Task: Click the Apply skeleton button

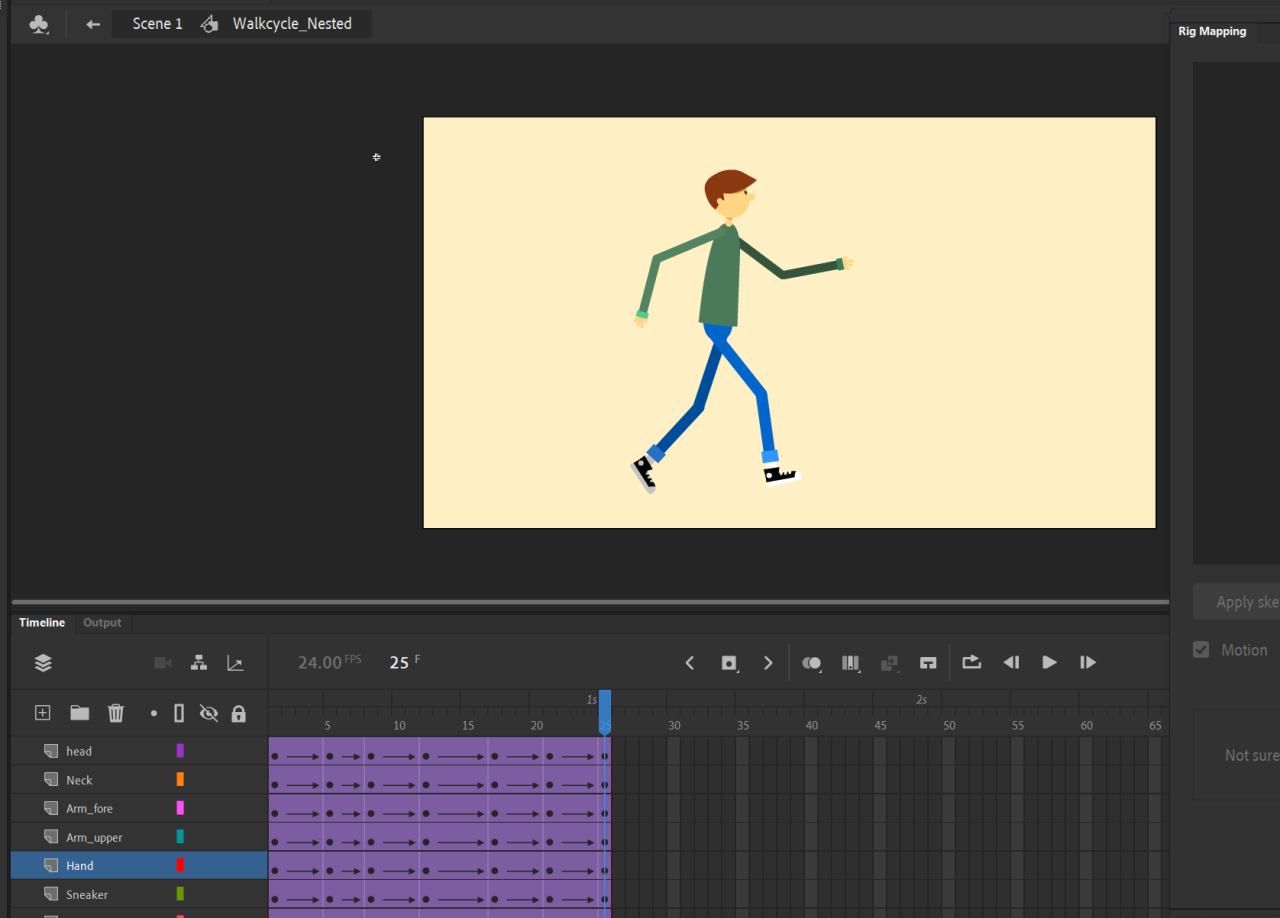Action: click(1243, 601)
